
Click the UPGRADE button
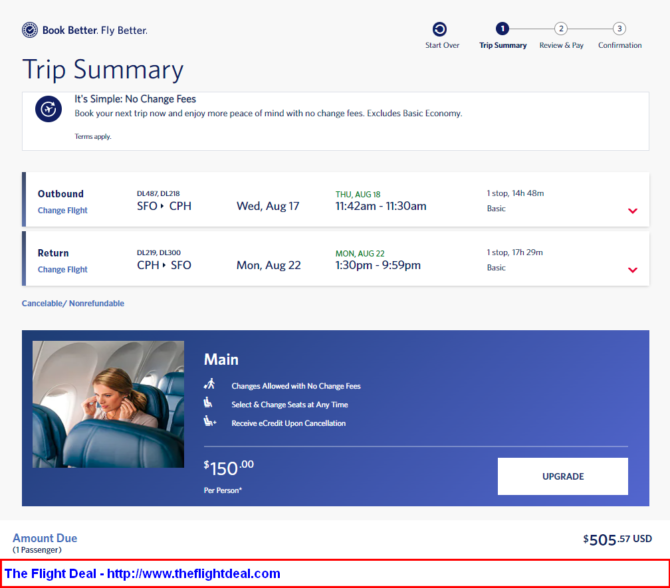click(563, 476)
